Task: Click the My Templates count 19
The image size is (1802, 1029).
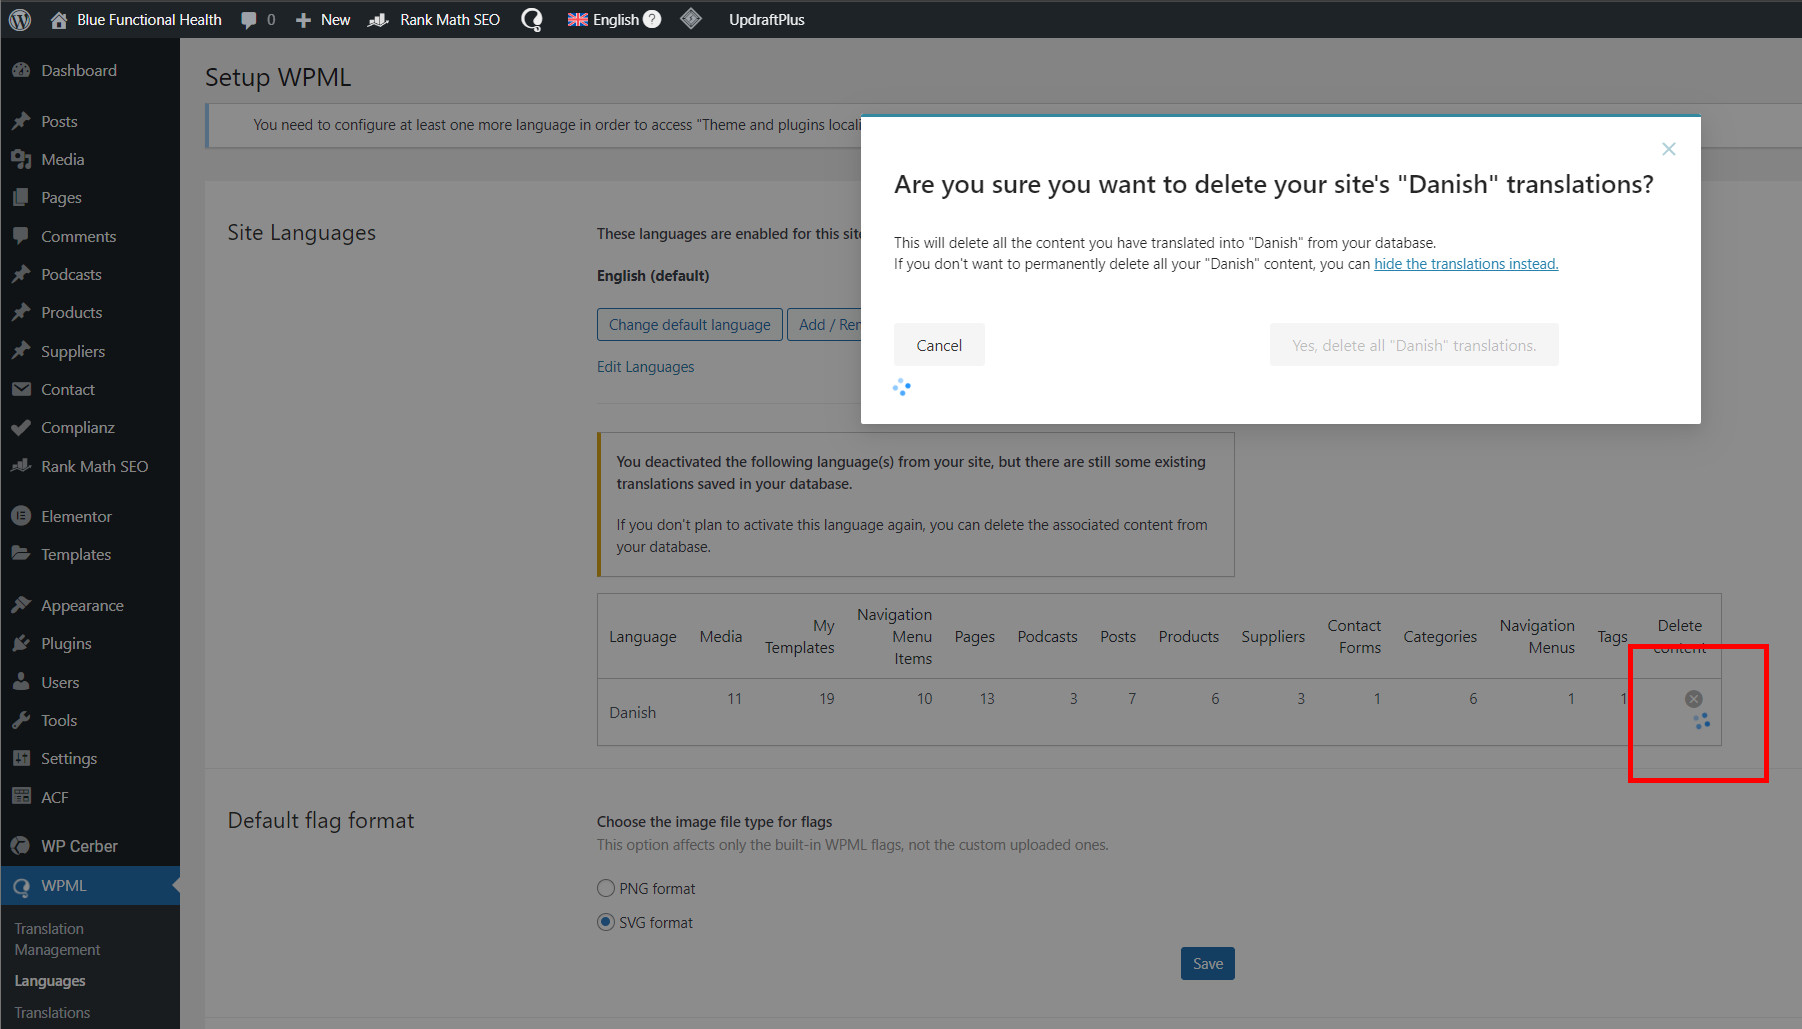Action: (826, 699)
